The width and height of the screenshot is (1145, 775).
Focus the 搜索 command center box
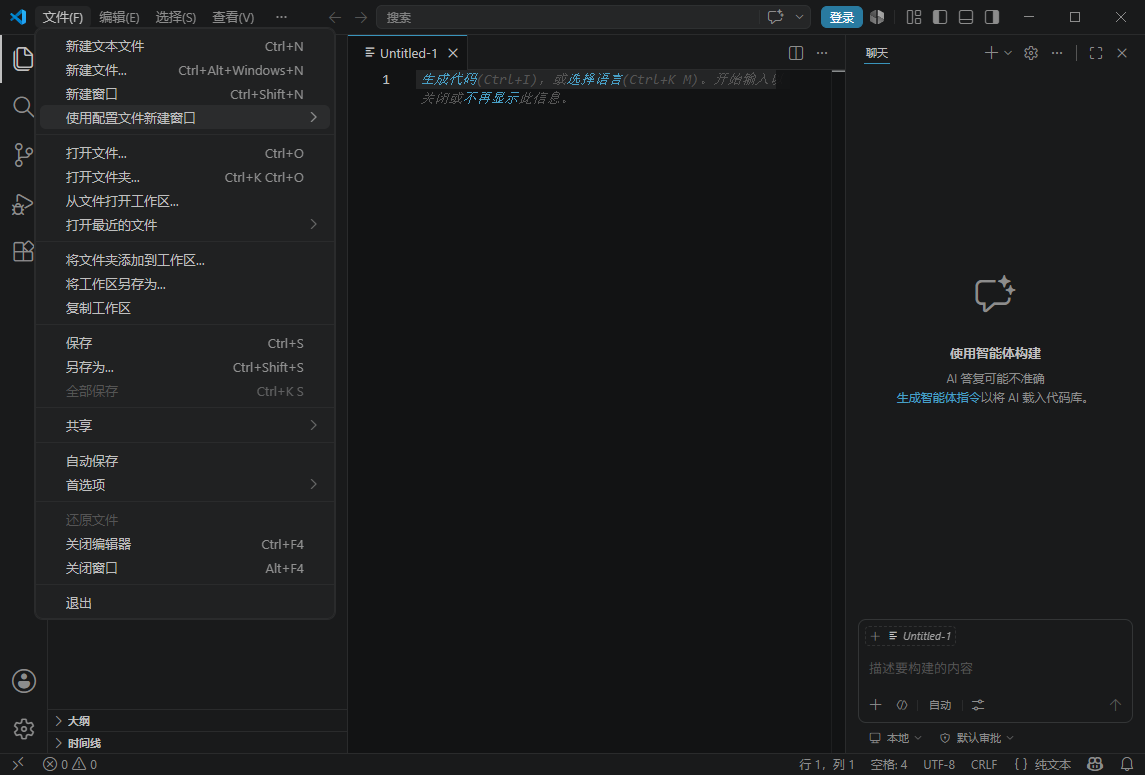click(570, 17)
